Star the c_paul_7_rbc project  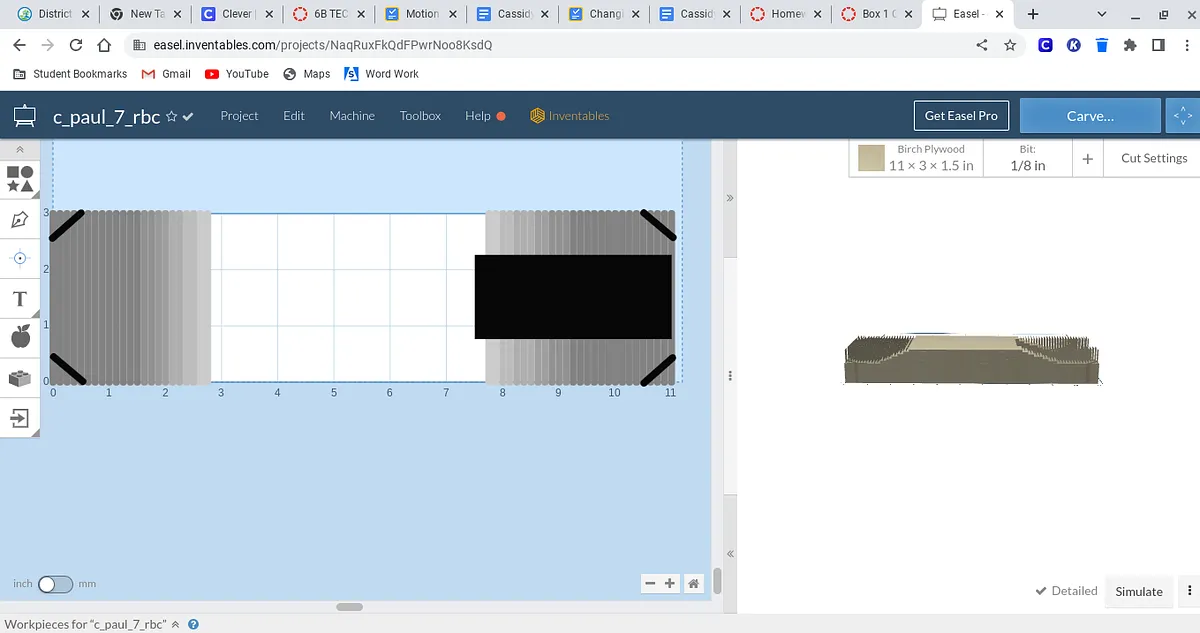tap(171, 116)
